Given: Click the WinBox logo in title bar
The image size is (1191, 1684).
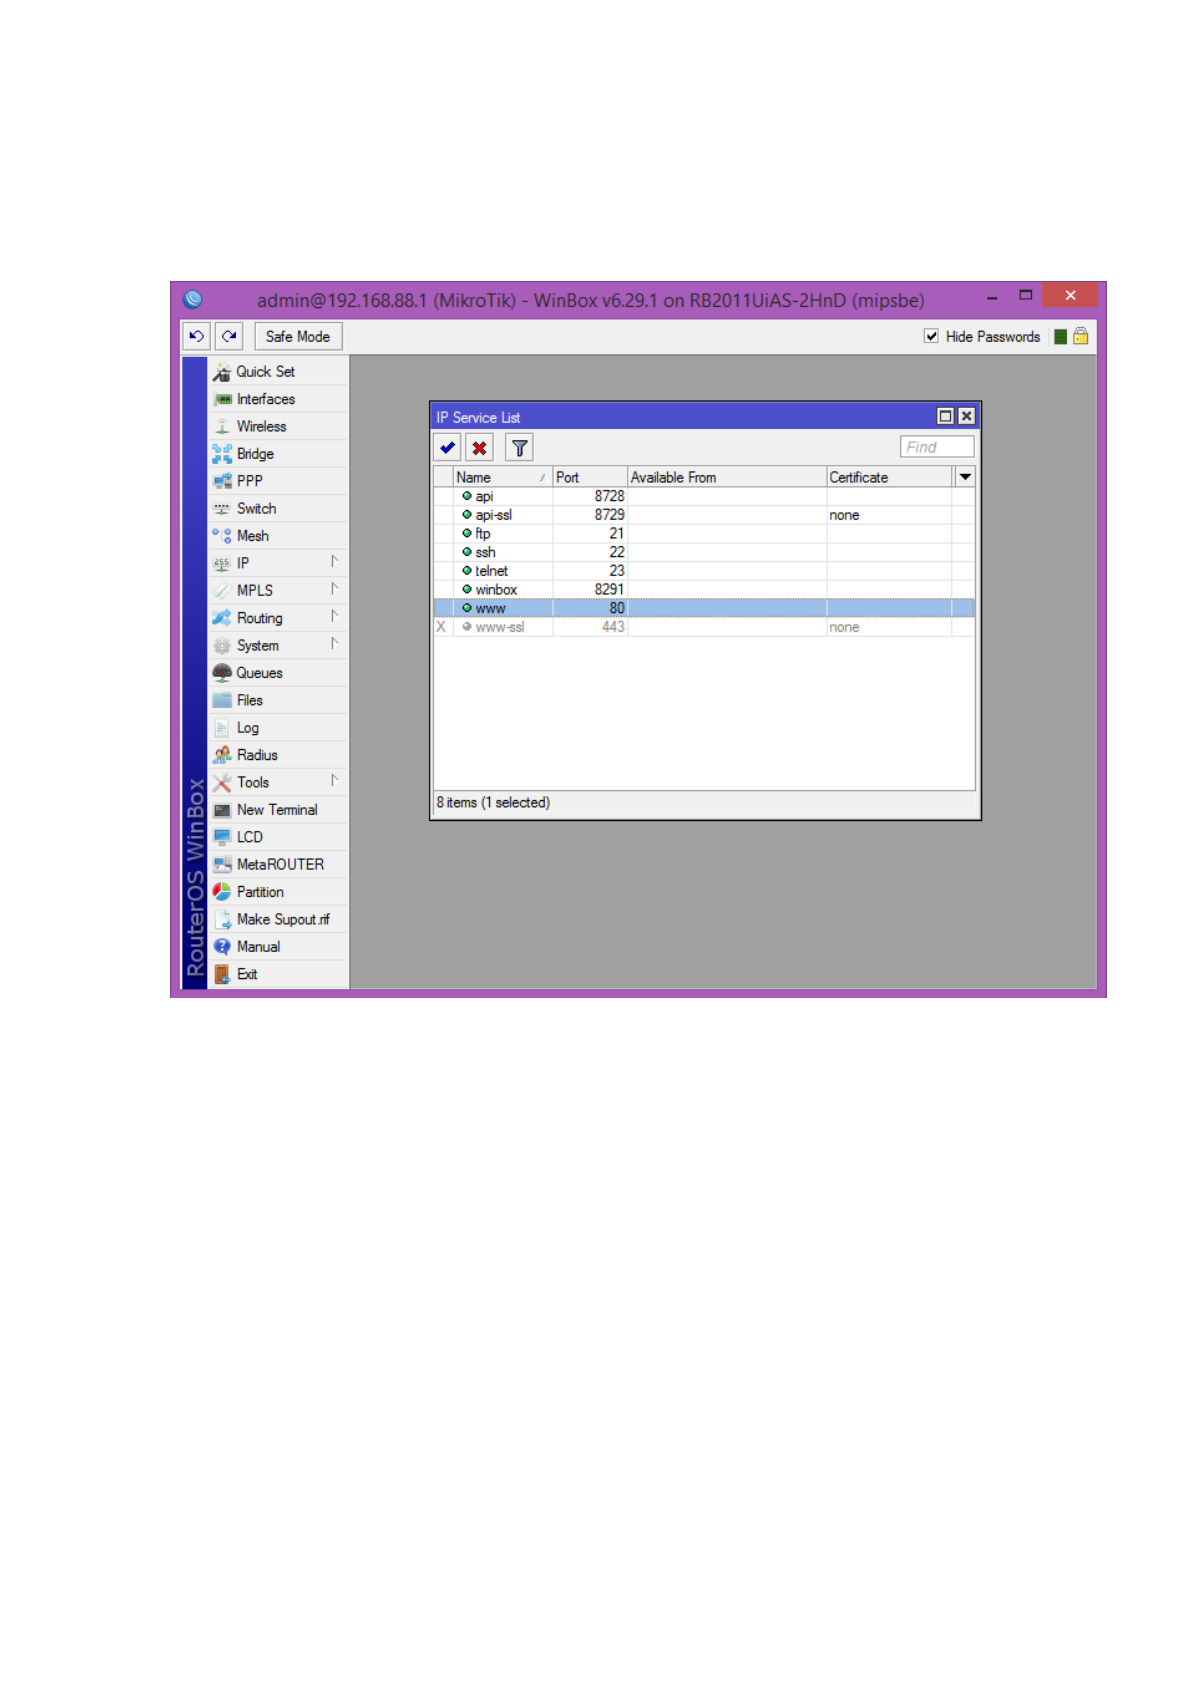Looking at the screenshot, I should [x=193, y=299].
